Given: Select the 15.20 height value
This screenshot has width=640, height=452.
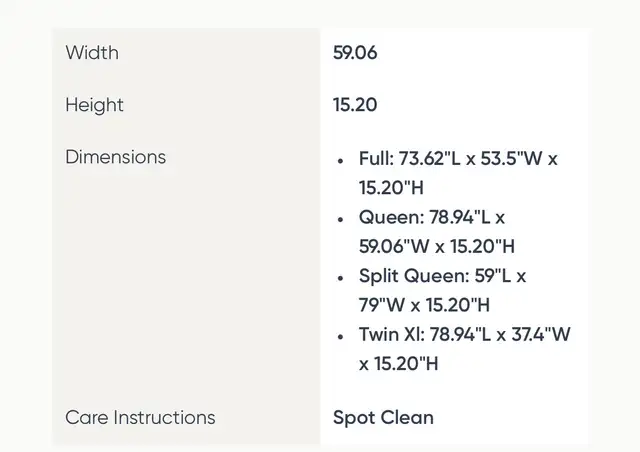Looking at the screenshot, I should click(x=355, y=105).
